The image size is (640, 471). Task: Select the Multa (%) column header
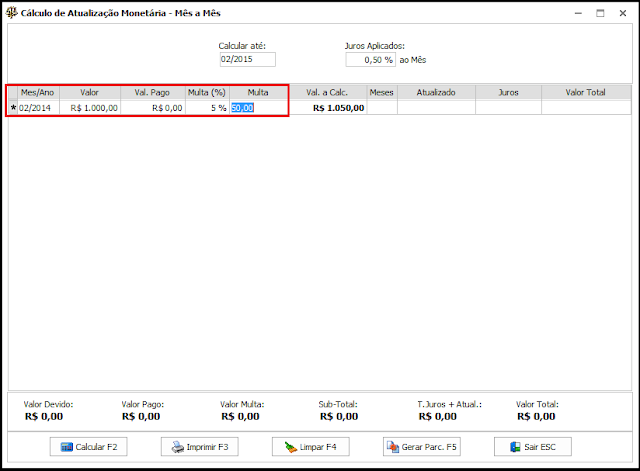coord(207,93)
